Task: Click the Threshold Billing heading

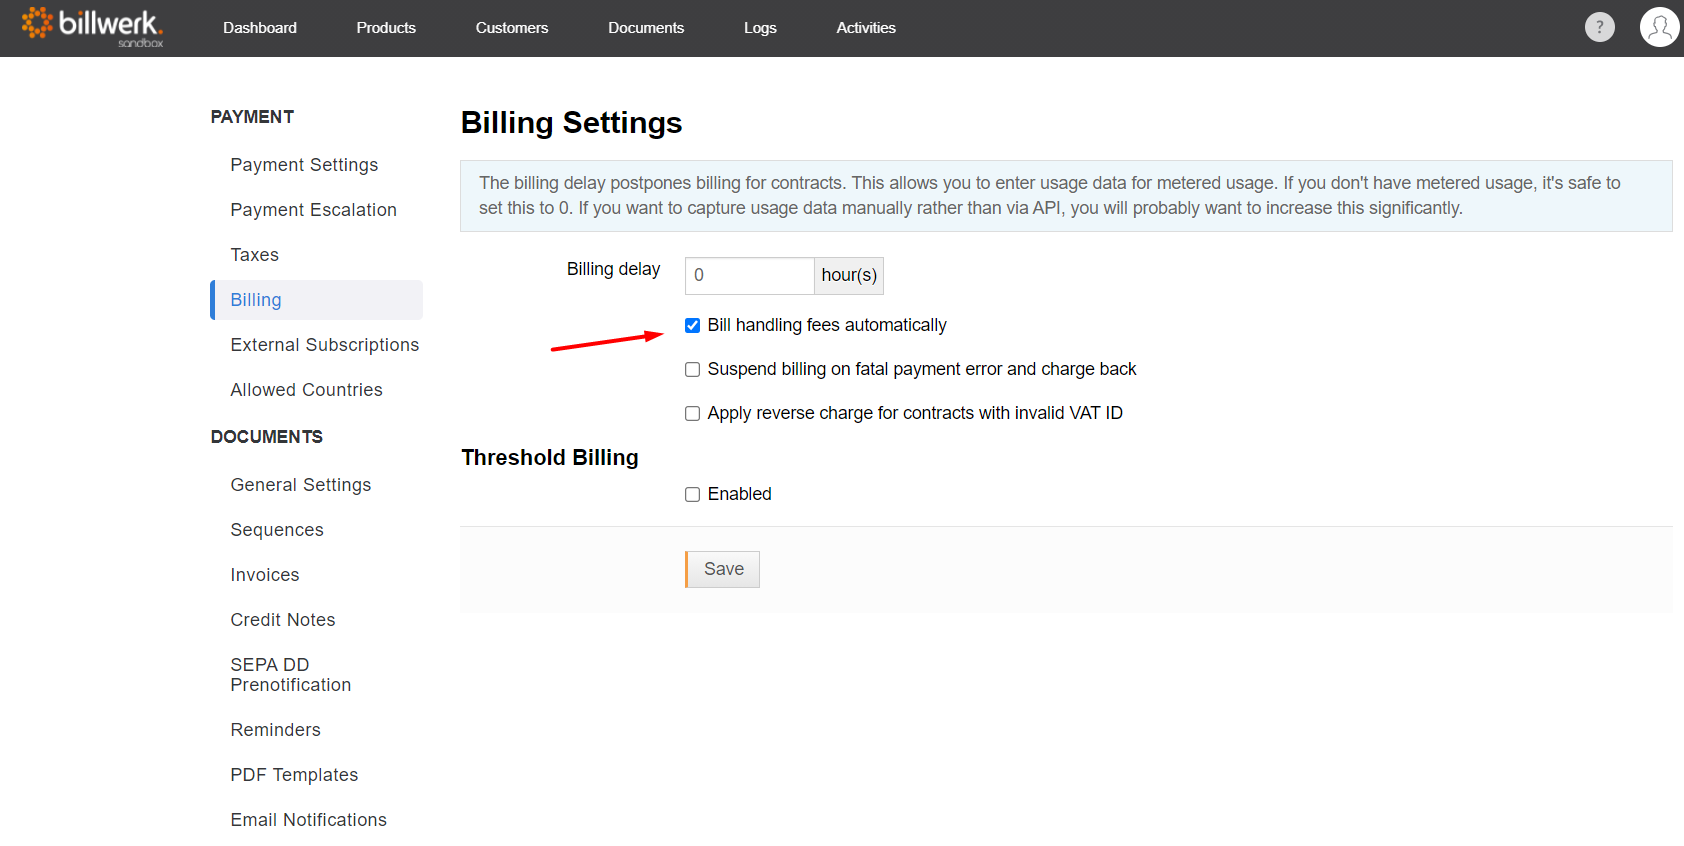Action: coord(550,458)
